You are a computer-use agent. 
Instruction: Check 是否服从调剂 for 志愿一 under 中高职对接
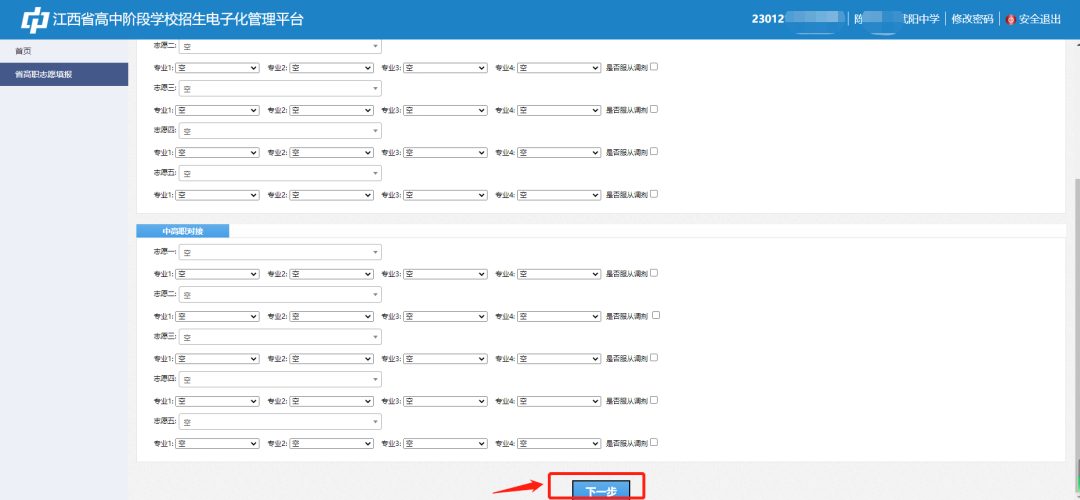coord(654,272)
